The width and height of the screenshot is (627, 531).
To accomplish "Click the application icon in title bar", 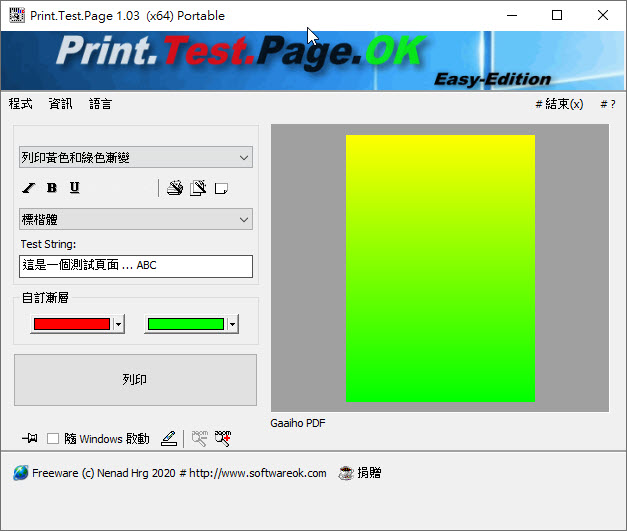I will pos(17,15).
